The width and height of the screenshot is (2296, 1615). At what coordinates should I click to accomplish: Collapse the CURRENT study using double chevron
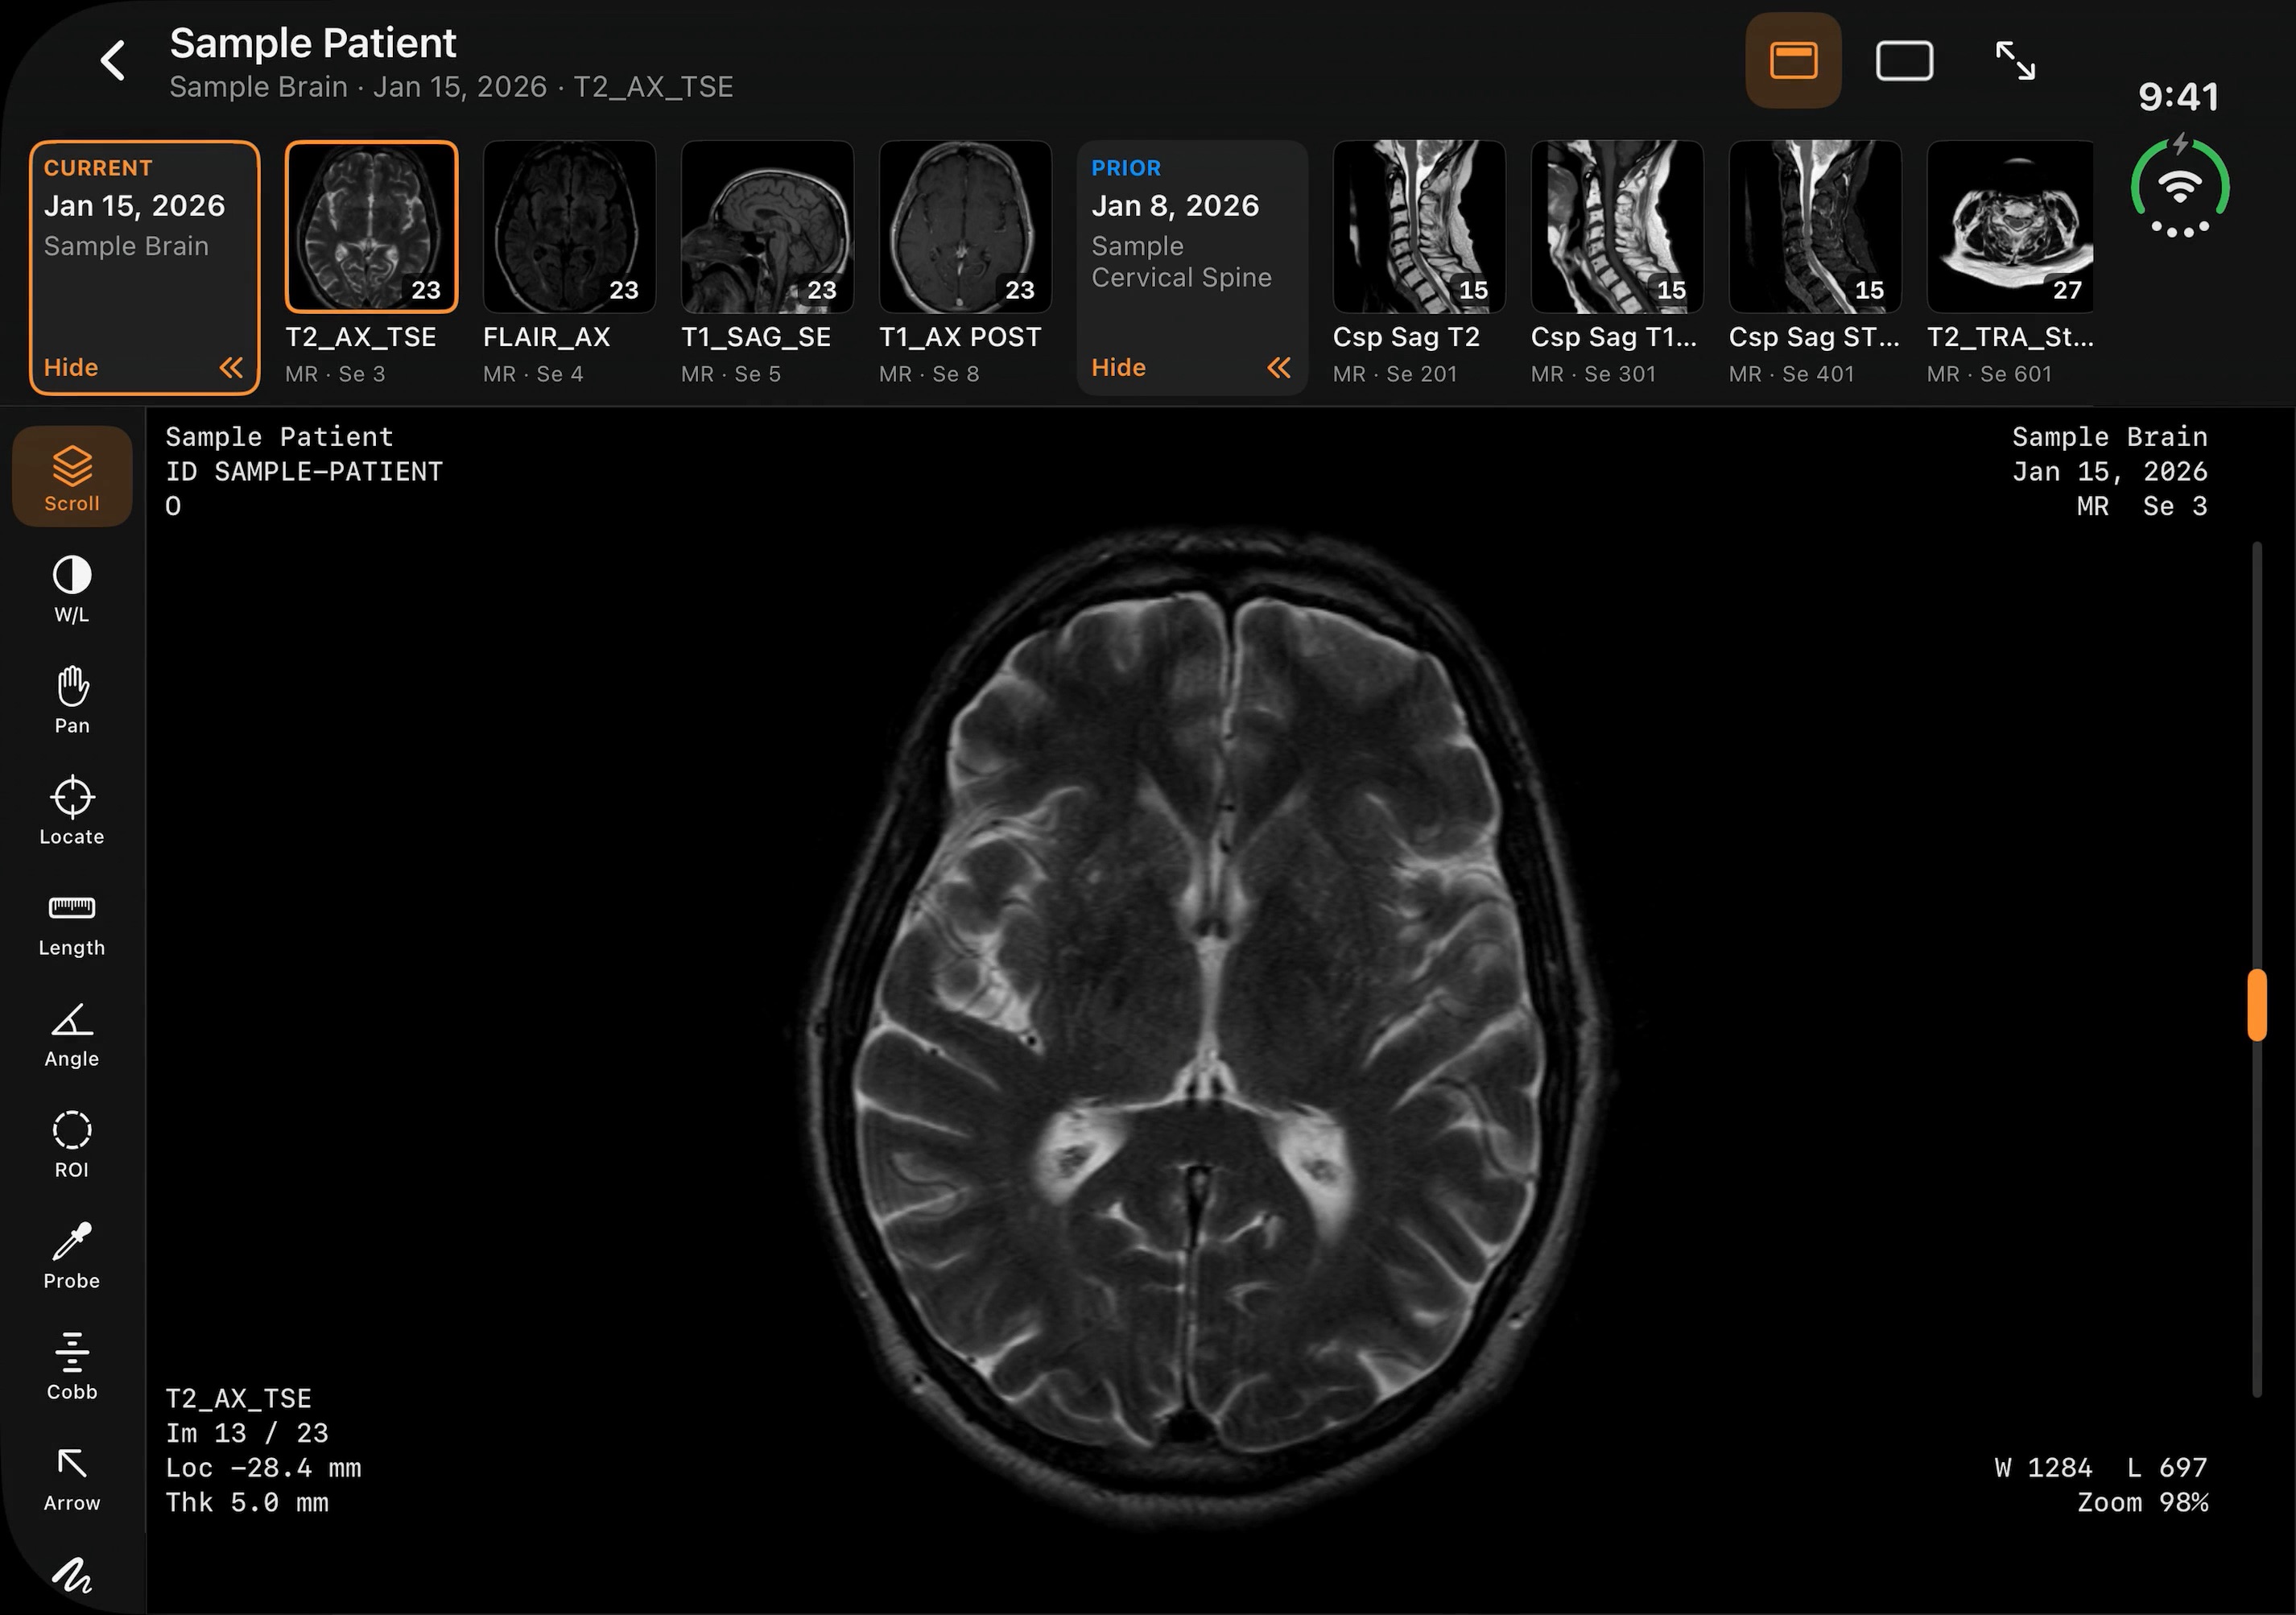click(x=231, y=367)
